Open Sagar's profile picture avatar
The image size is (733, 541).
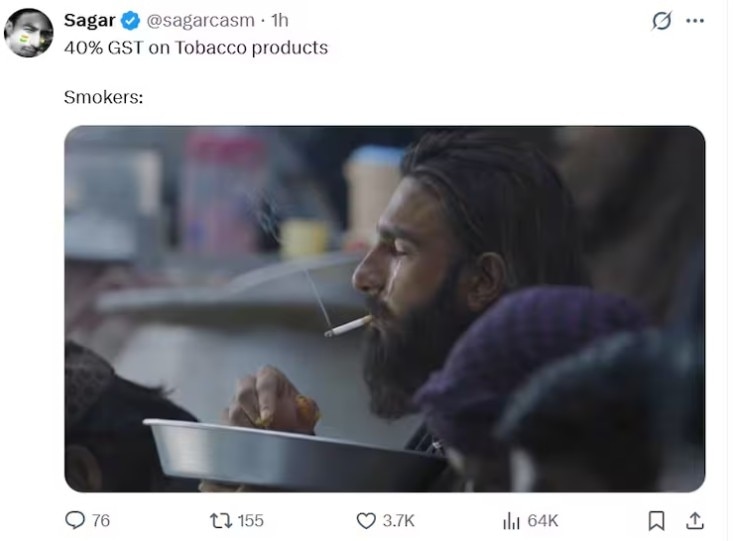coord(29,33)
